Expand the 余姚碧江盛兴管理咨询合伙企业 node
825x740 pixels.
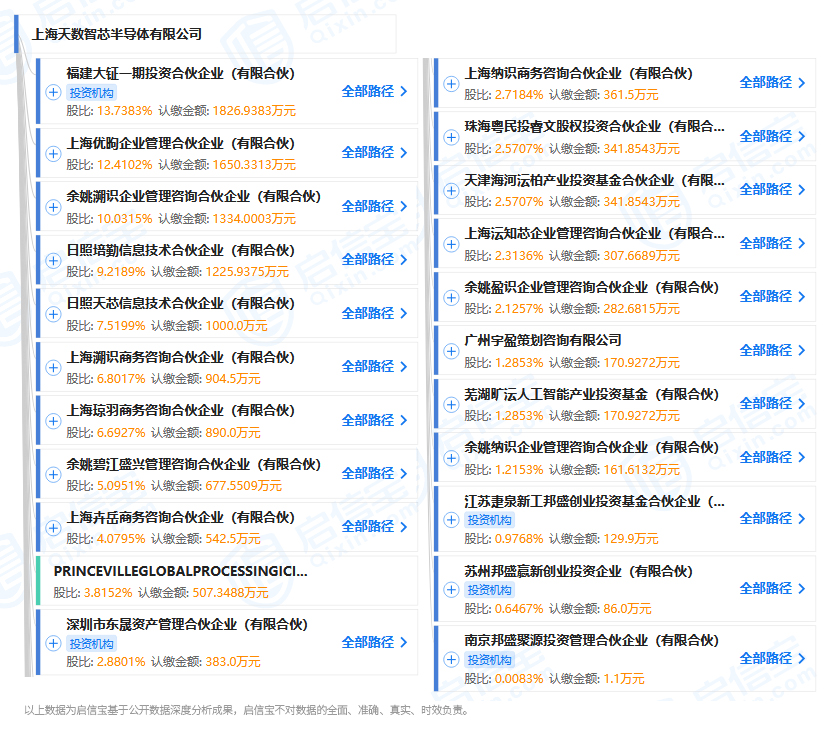pyautogui.click(x=53, y=474)
